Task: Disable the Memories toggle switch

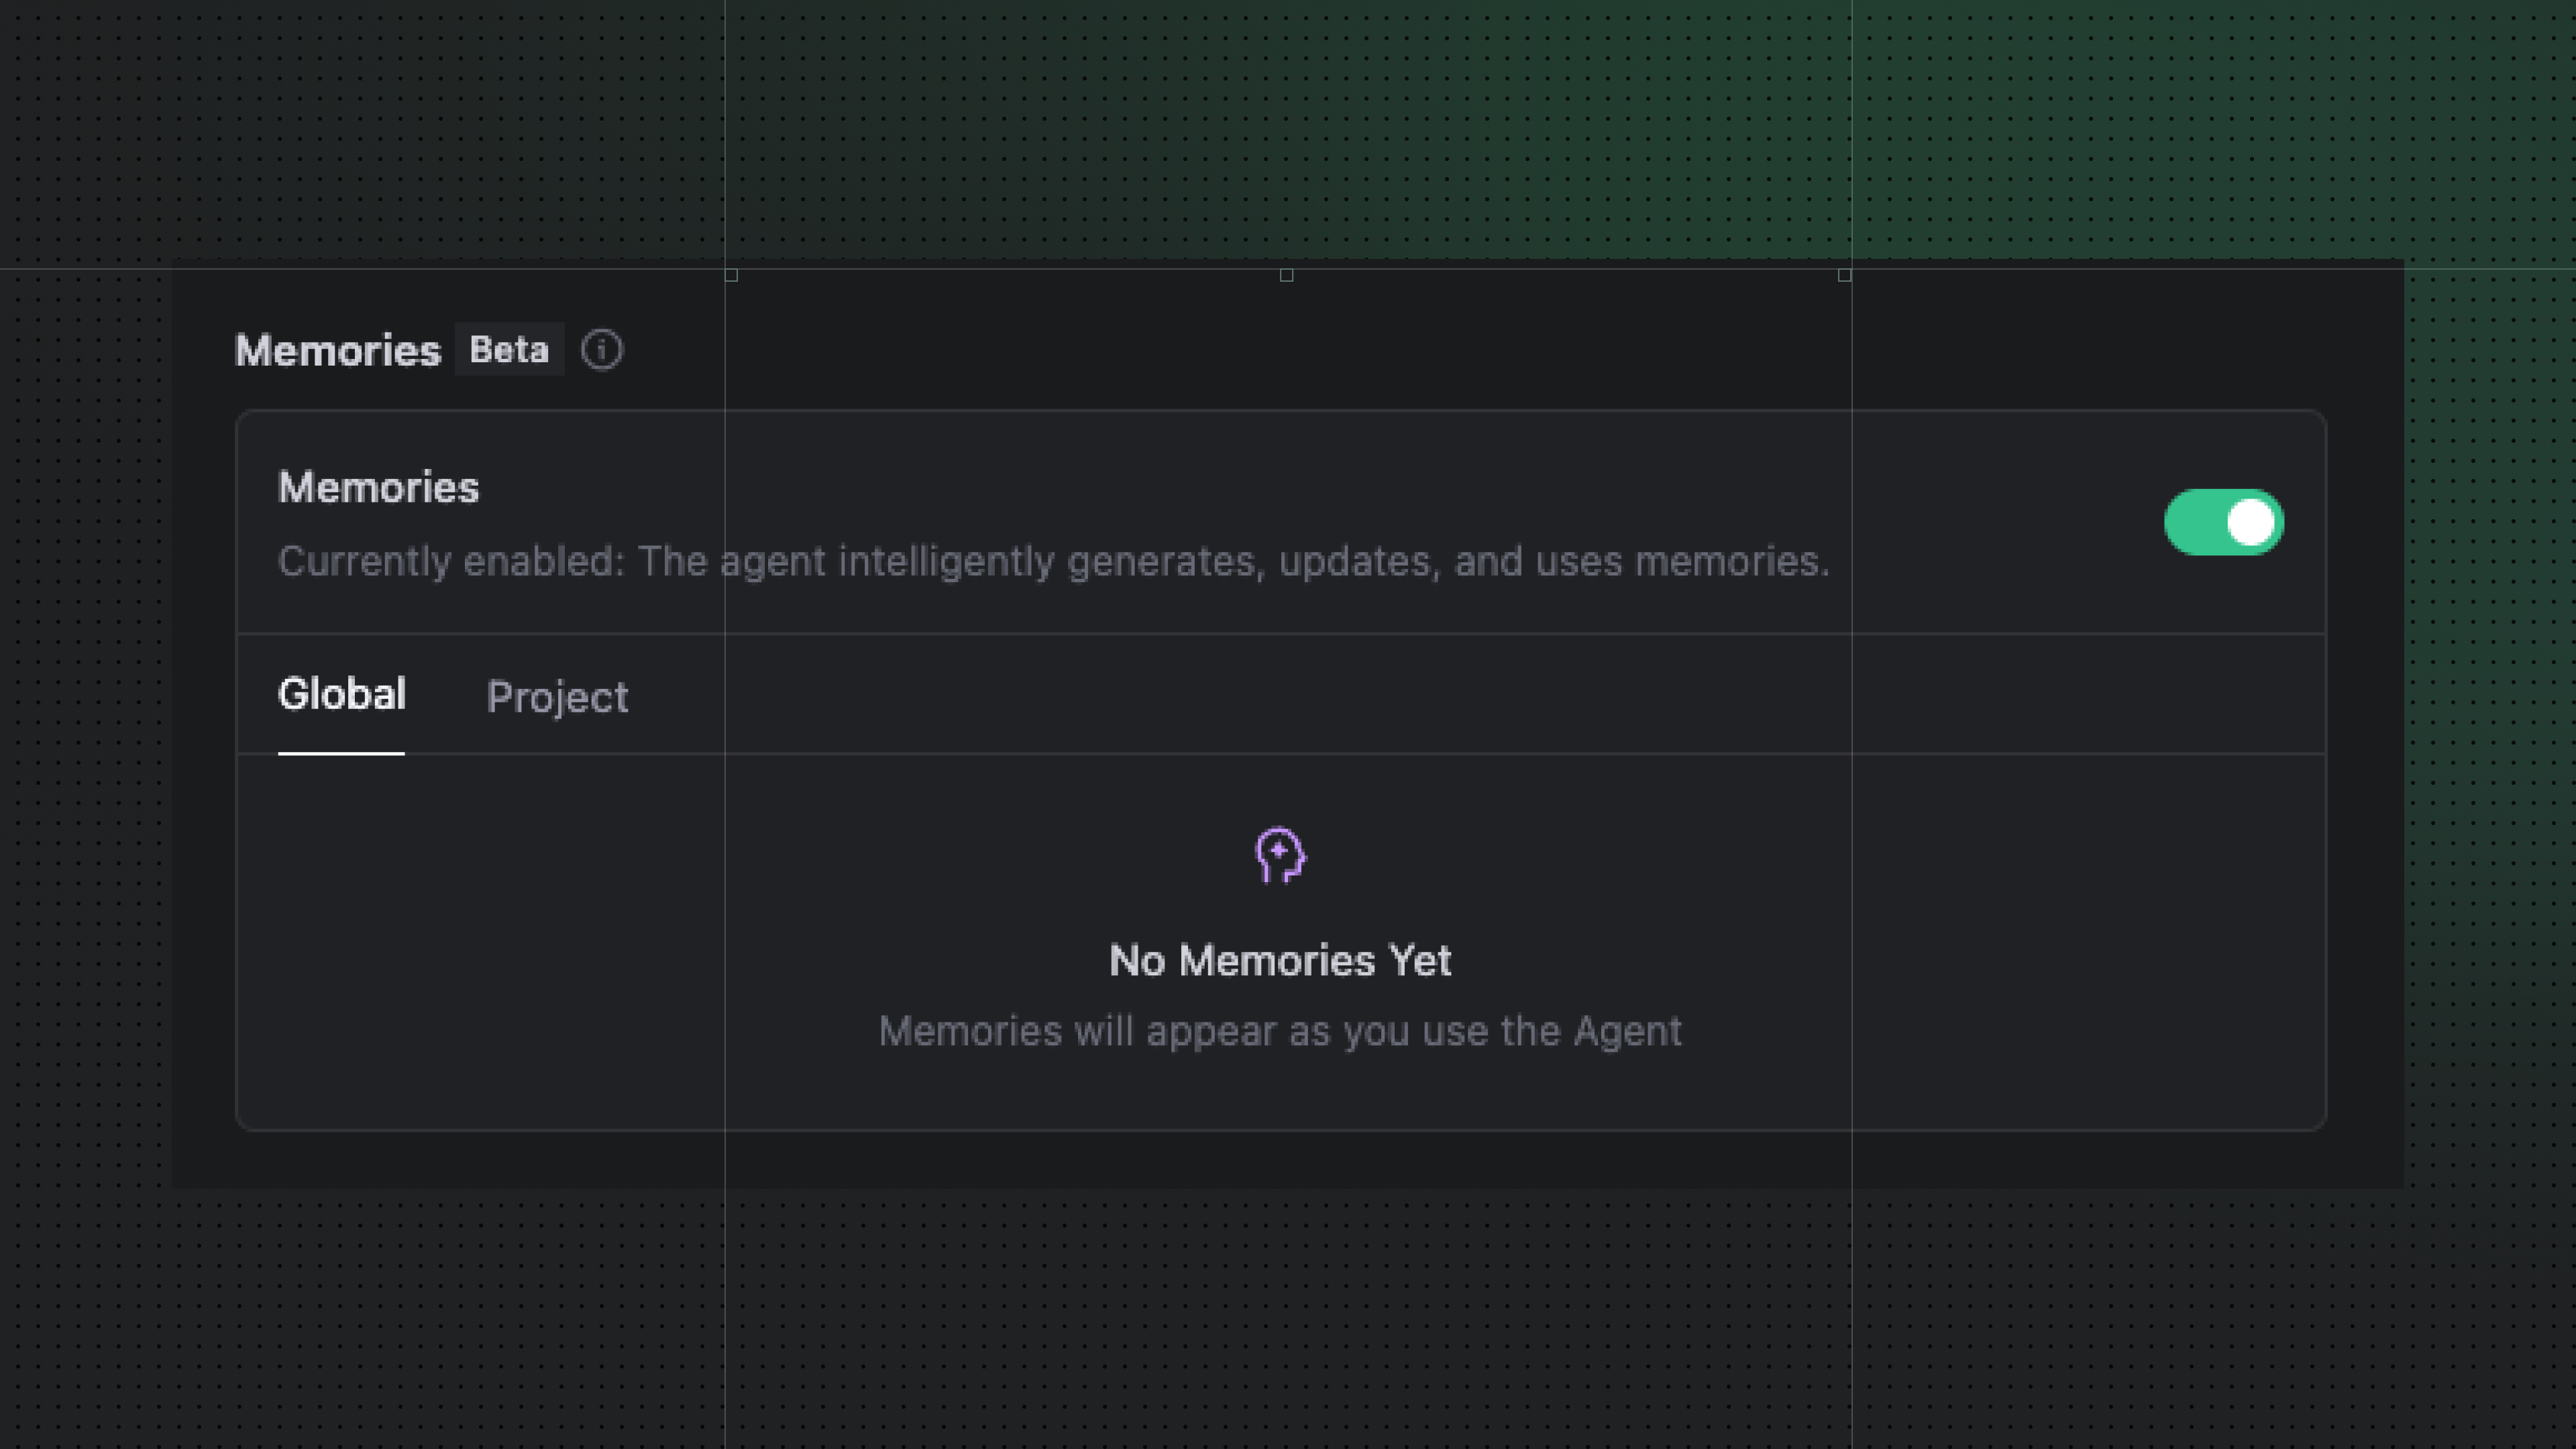Action: [x=2223, y=522]
